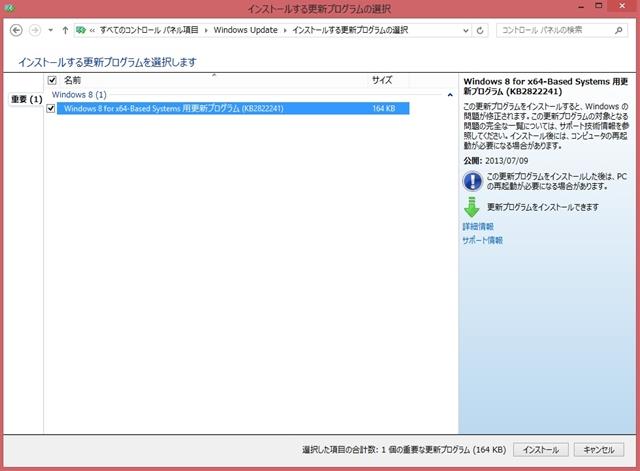Click the KB2822241 title in details pane

545,87
